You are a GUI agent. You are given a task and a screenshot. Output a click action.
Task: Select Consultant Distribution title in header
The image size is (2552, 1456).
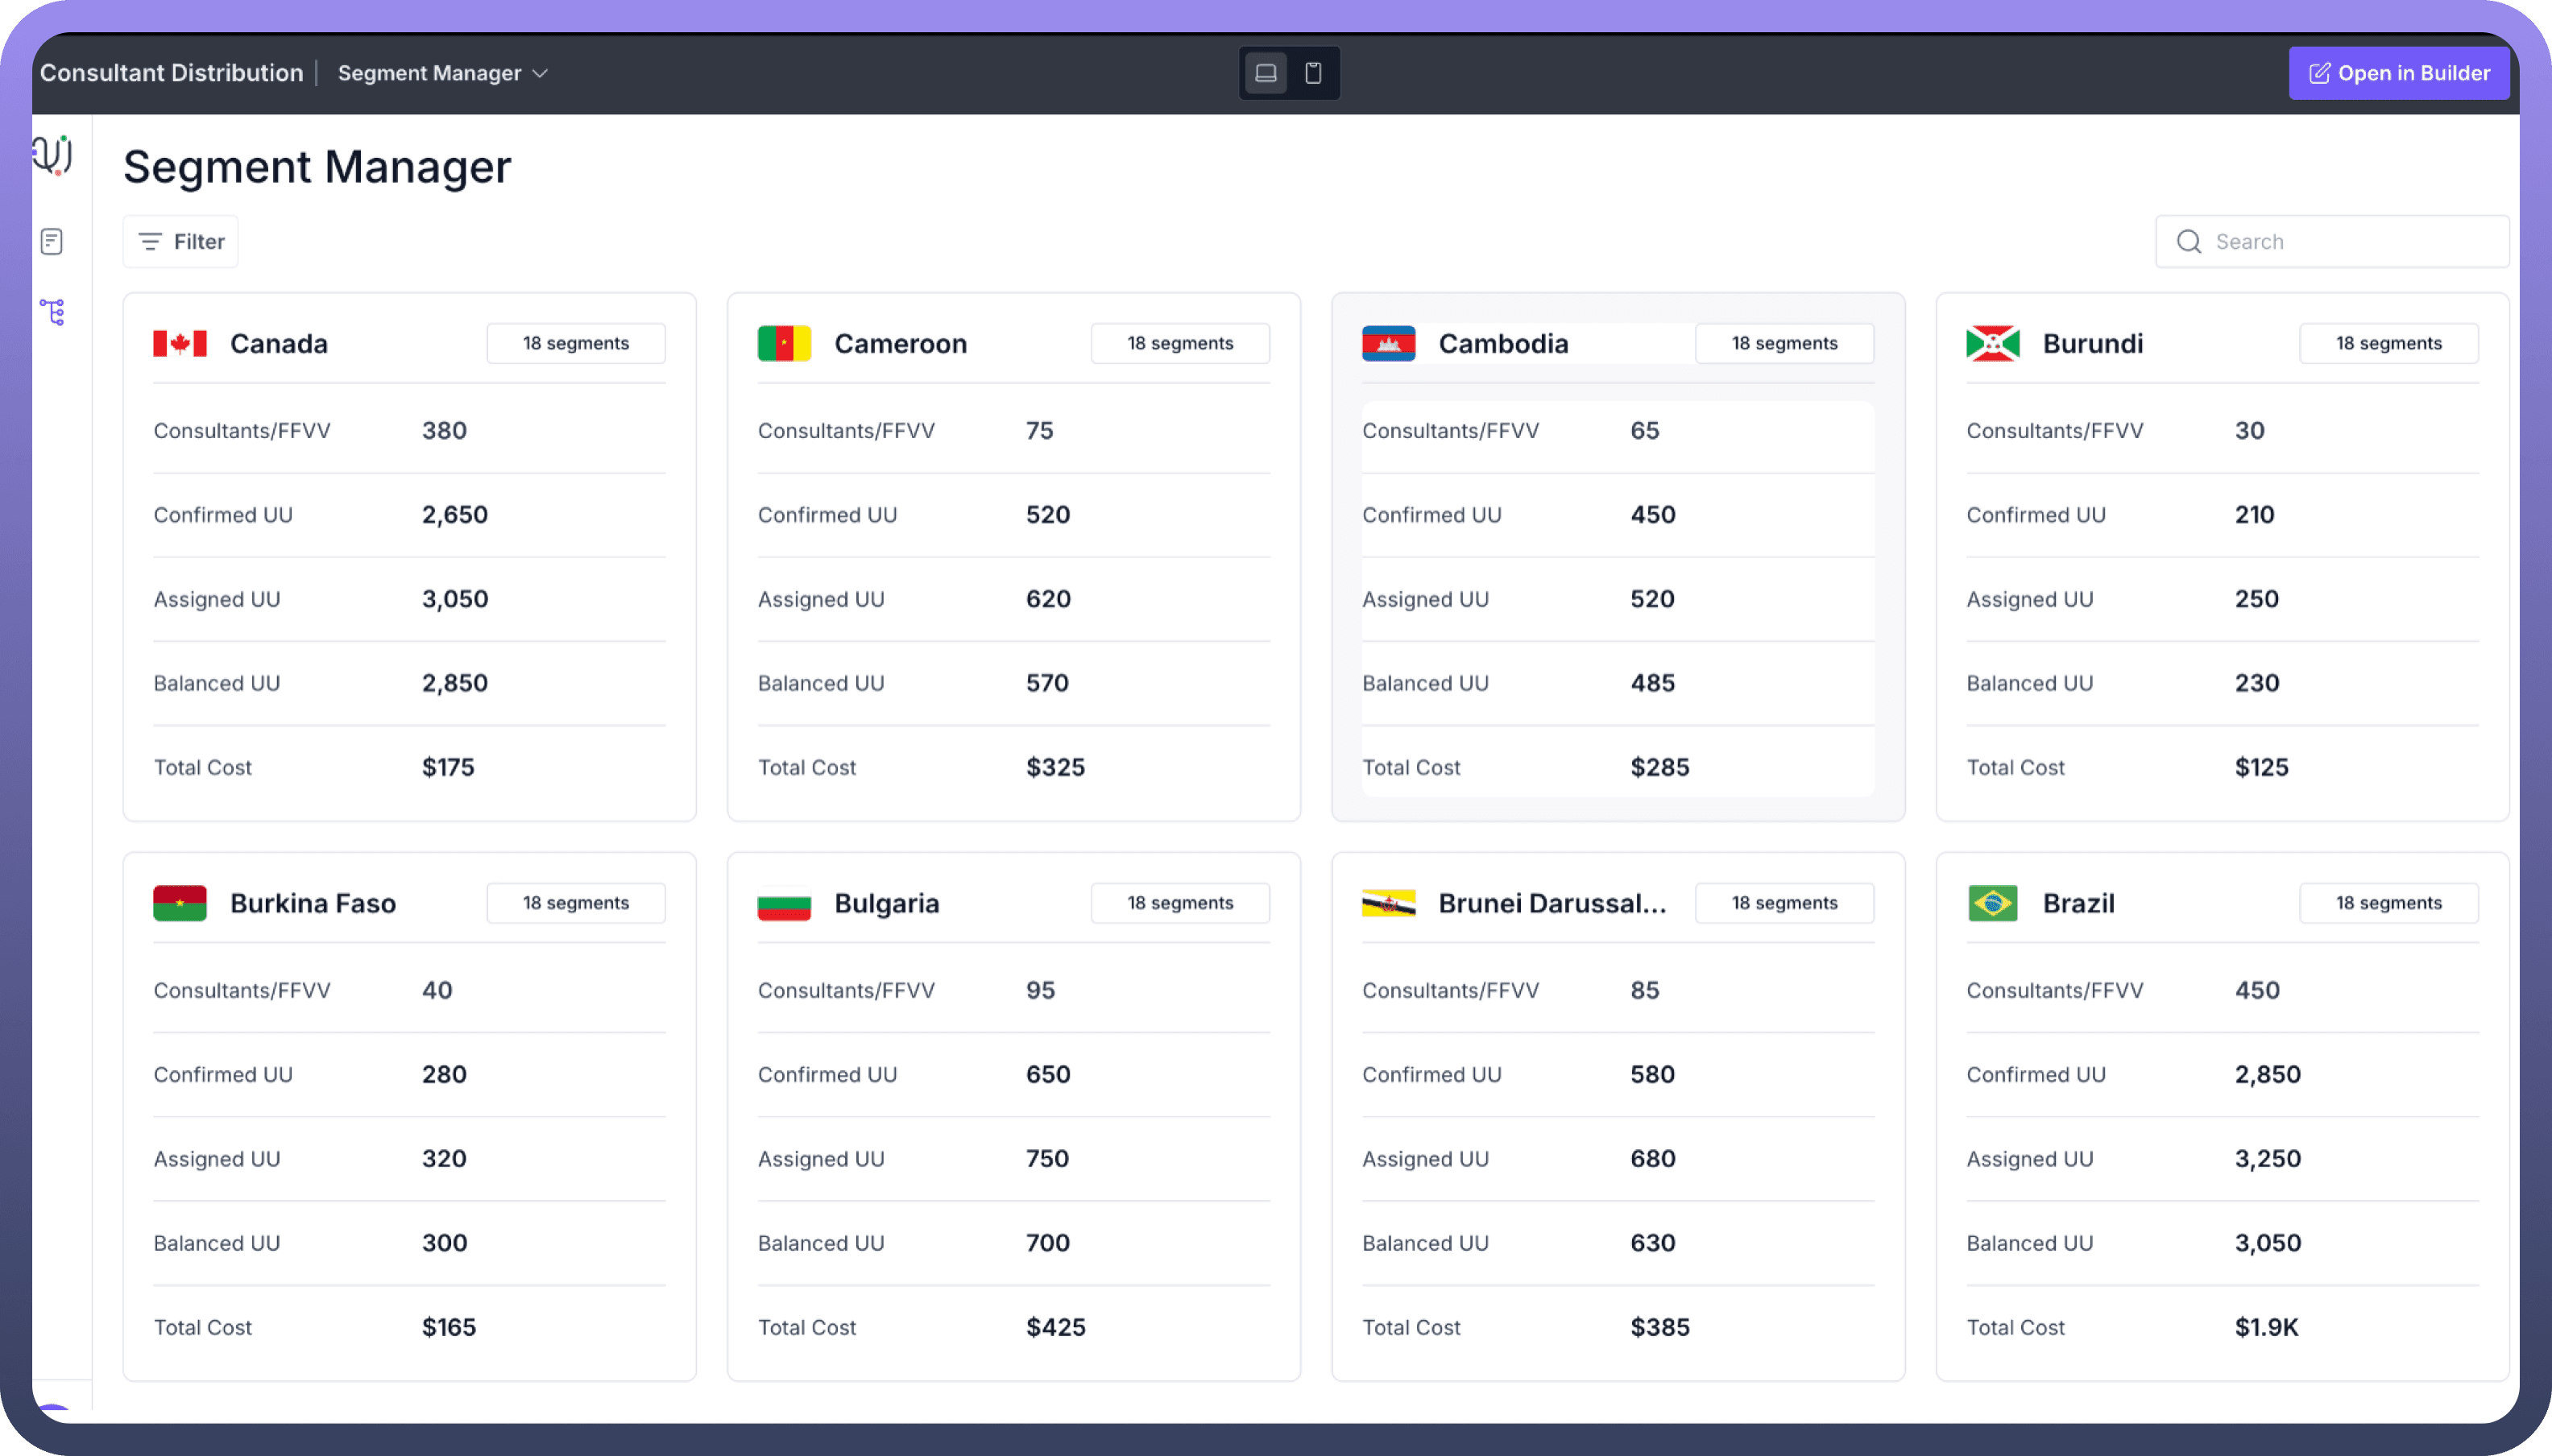171,73
